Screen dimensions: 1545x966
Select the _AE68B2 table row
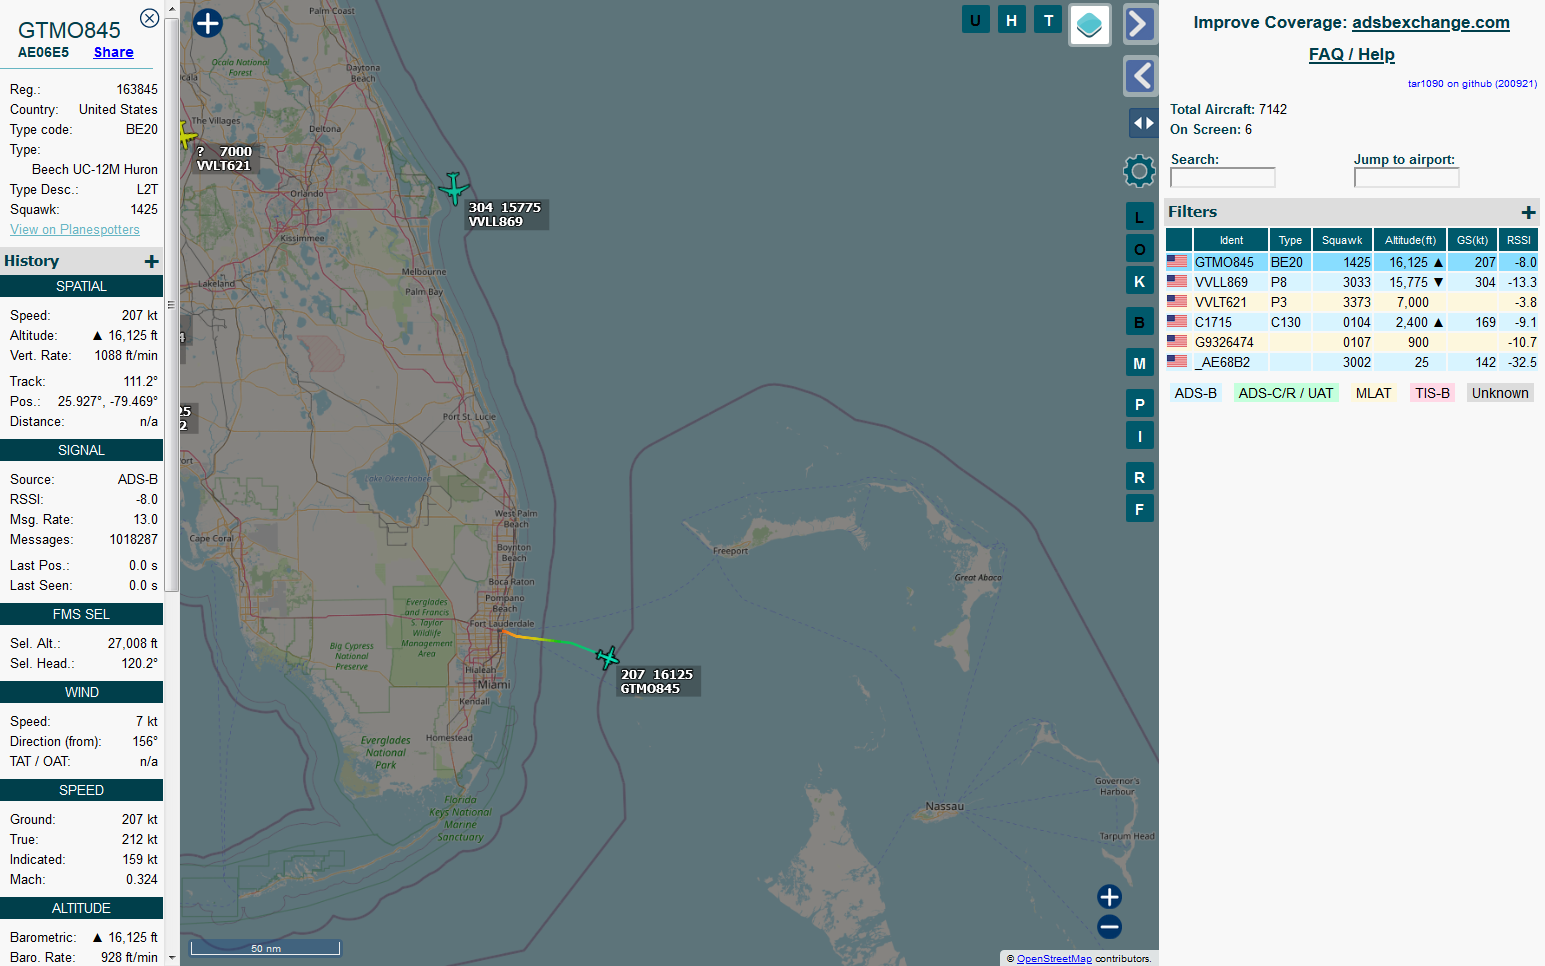pyautogui.click(x=1352, y=362)
